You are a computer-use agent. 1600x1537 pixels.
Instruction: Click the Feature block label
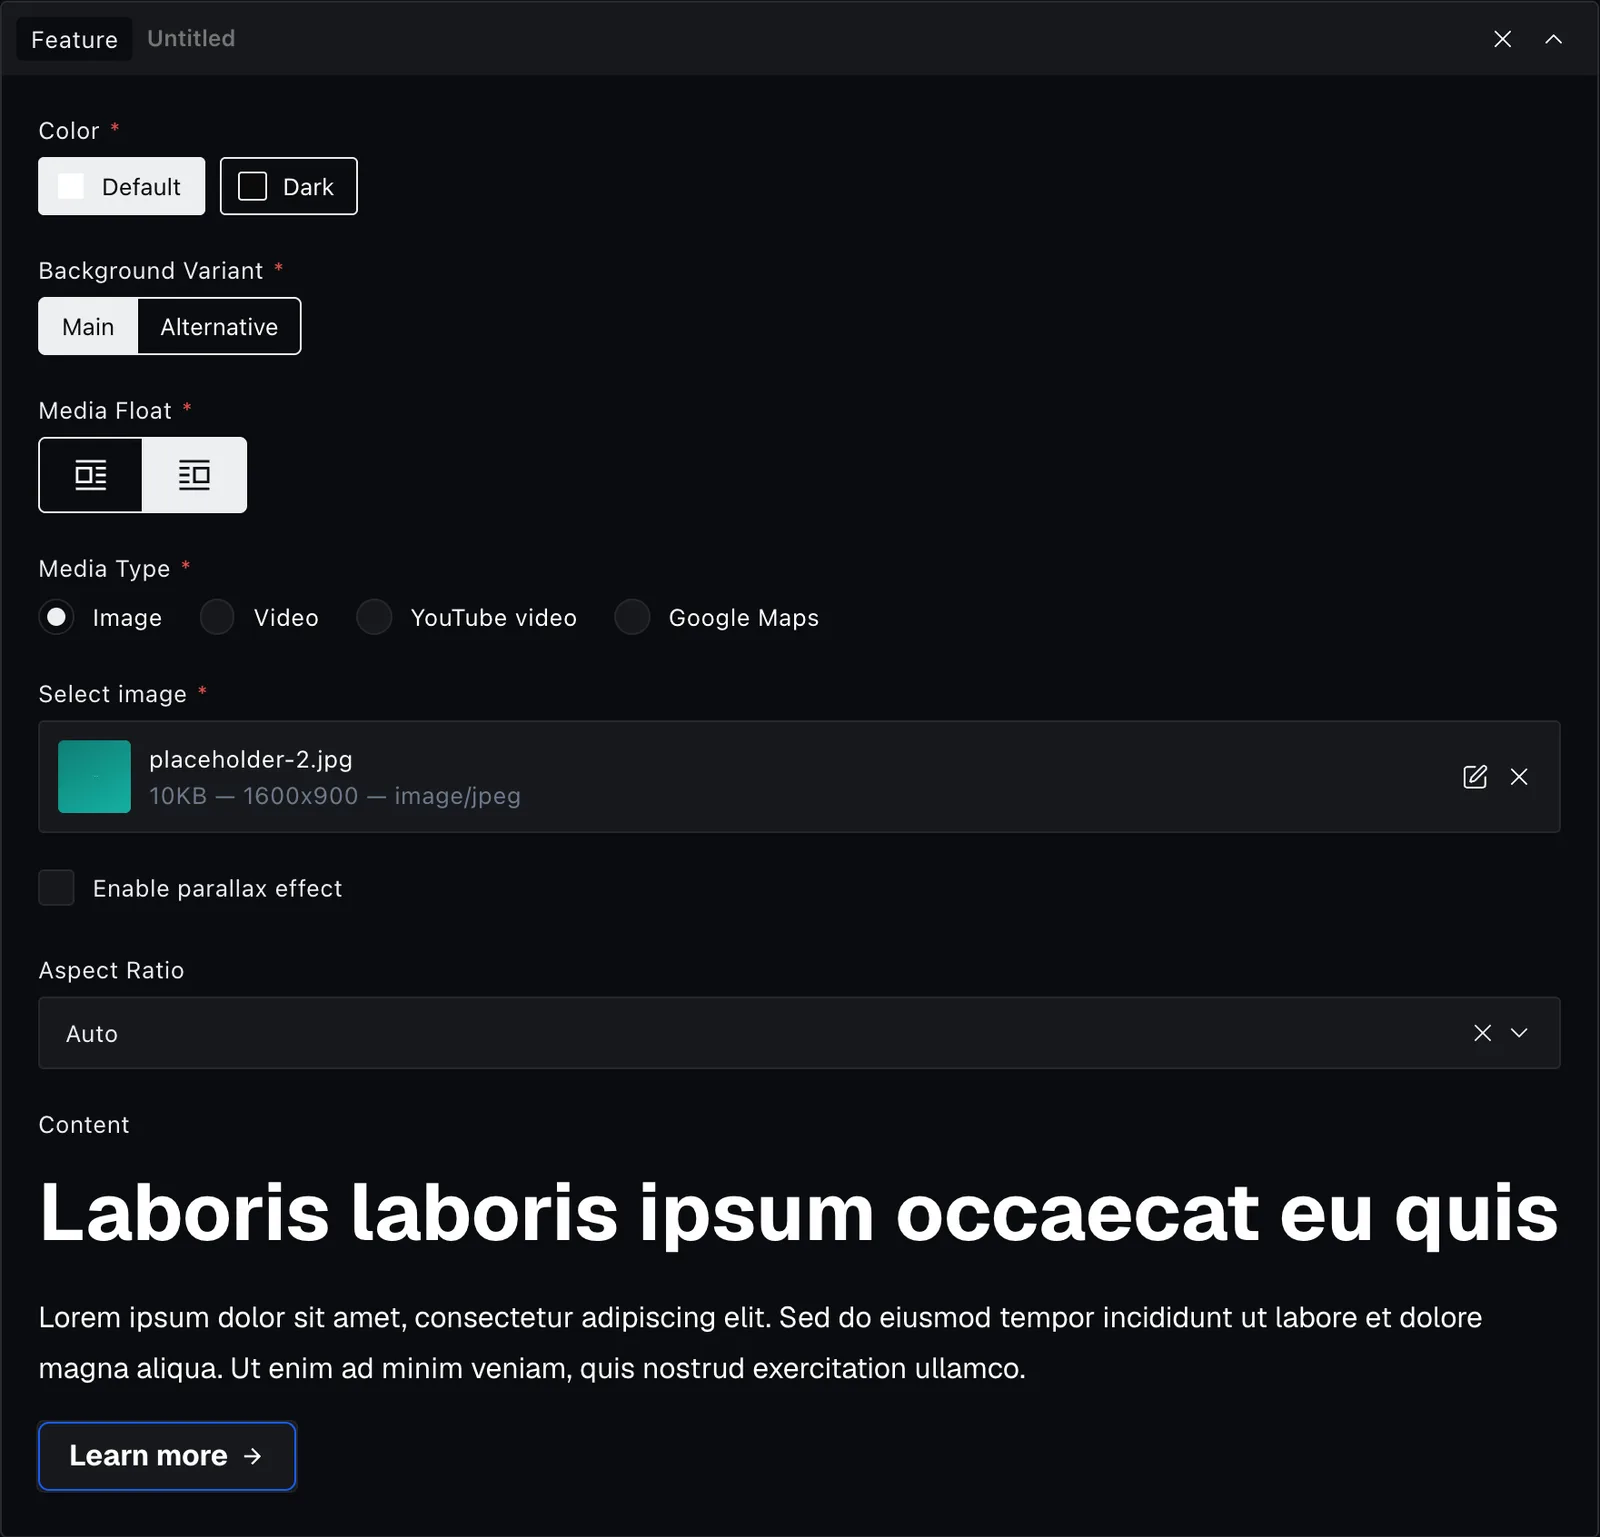[74, 39]
